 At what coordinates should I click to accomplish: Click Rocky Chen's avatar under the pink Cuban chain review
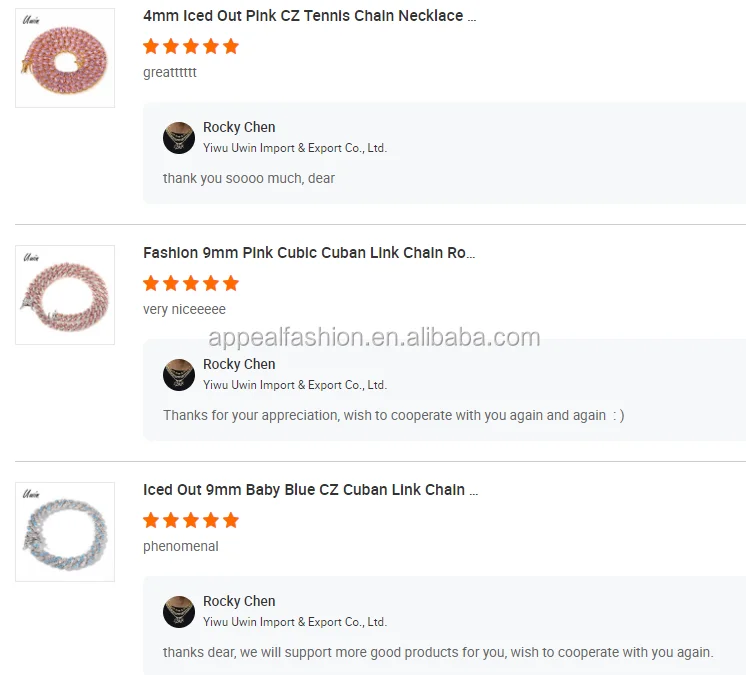[179, 375]
